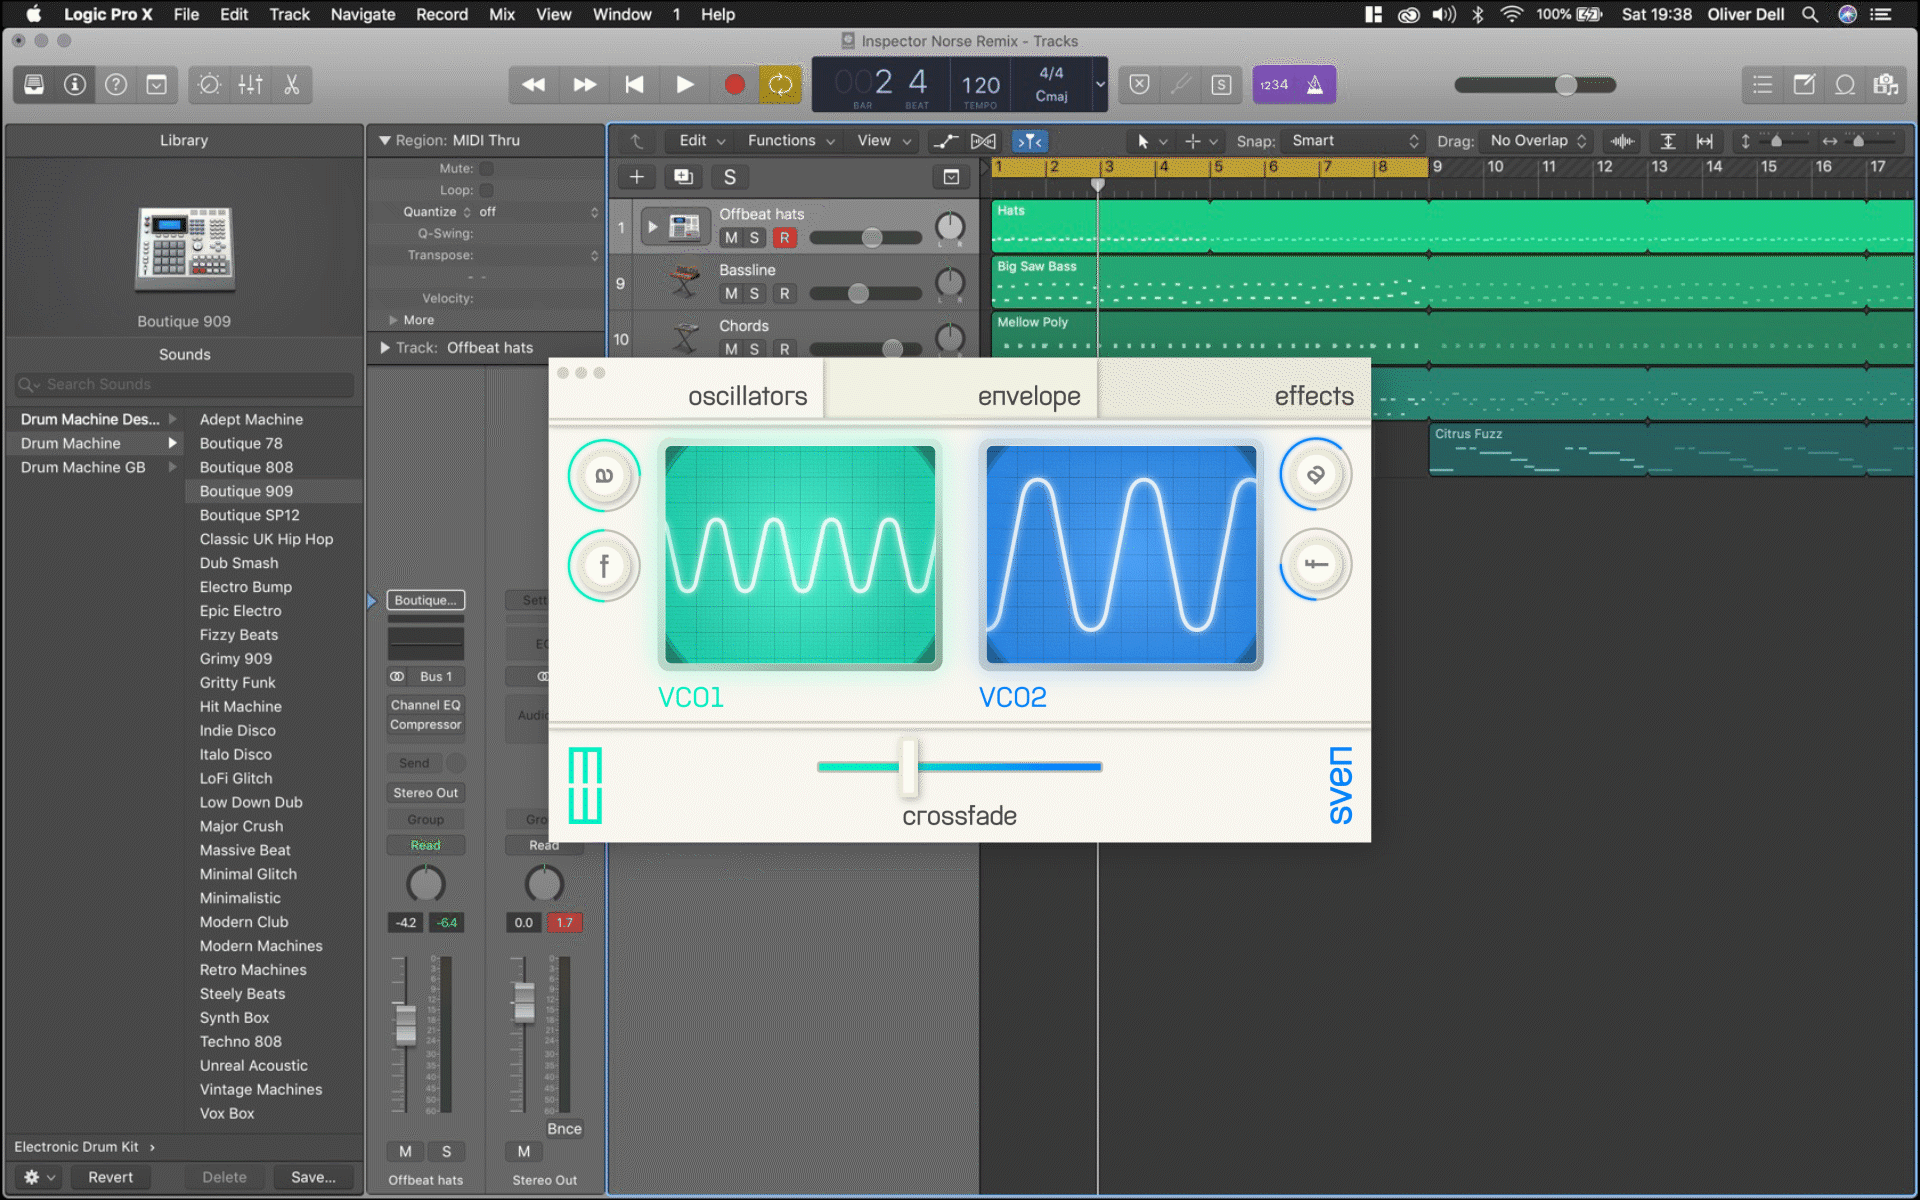Open Quick Help question mark button
This screenshot has width=1920, height=1200.
[116, 85]
